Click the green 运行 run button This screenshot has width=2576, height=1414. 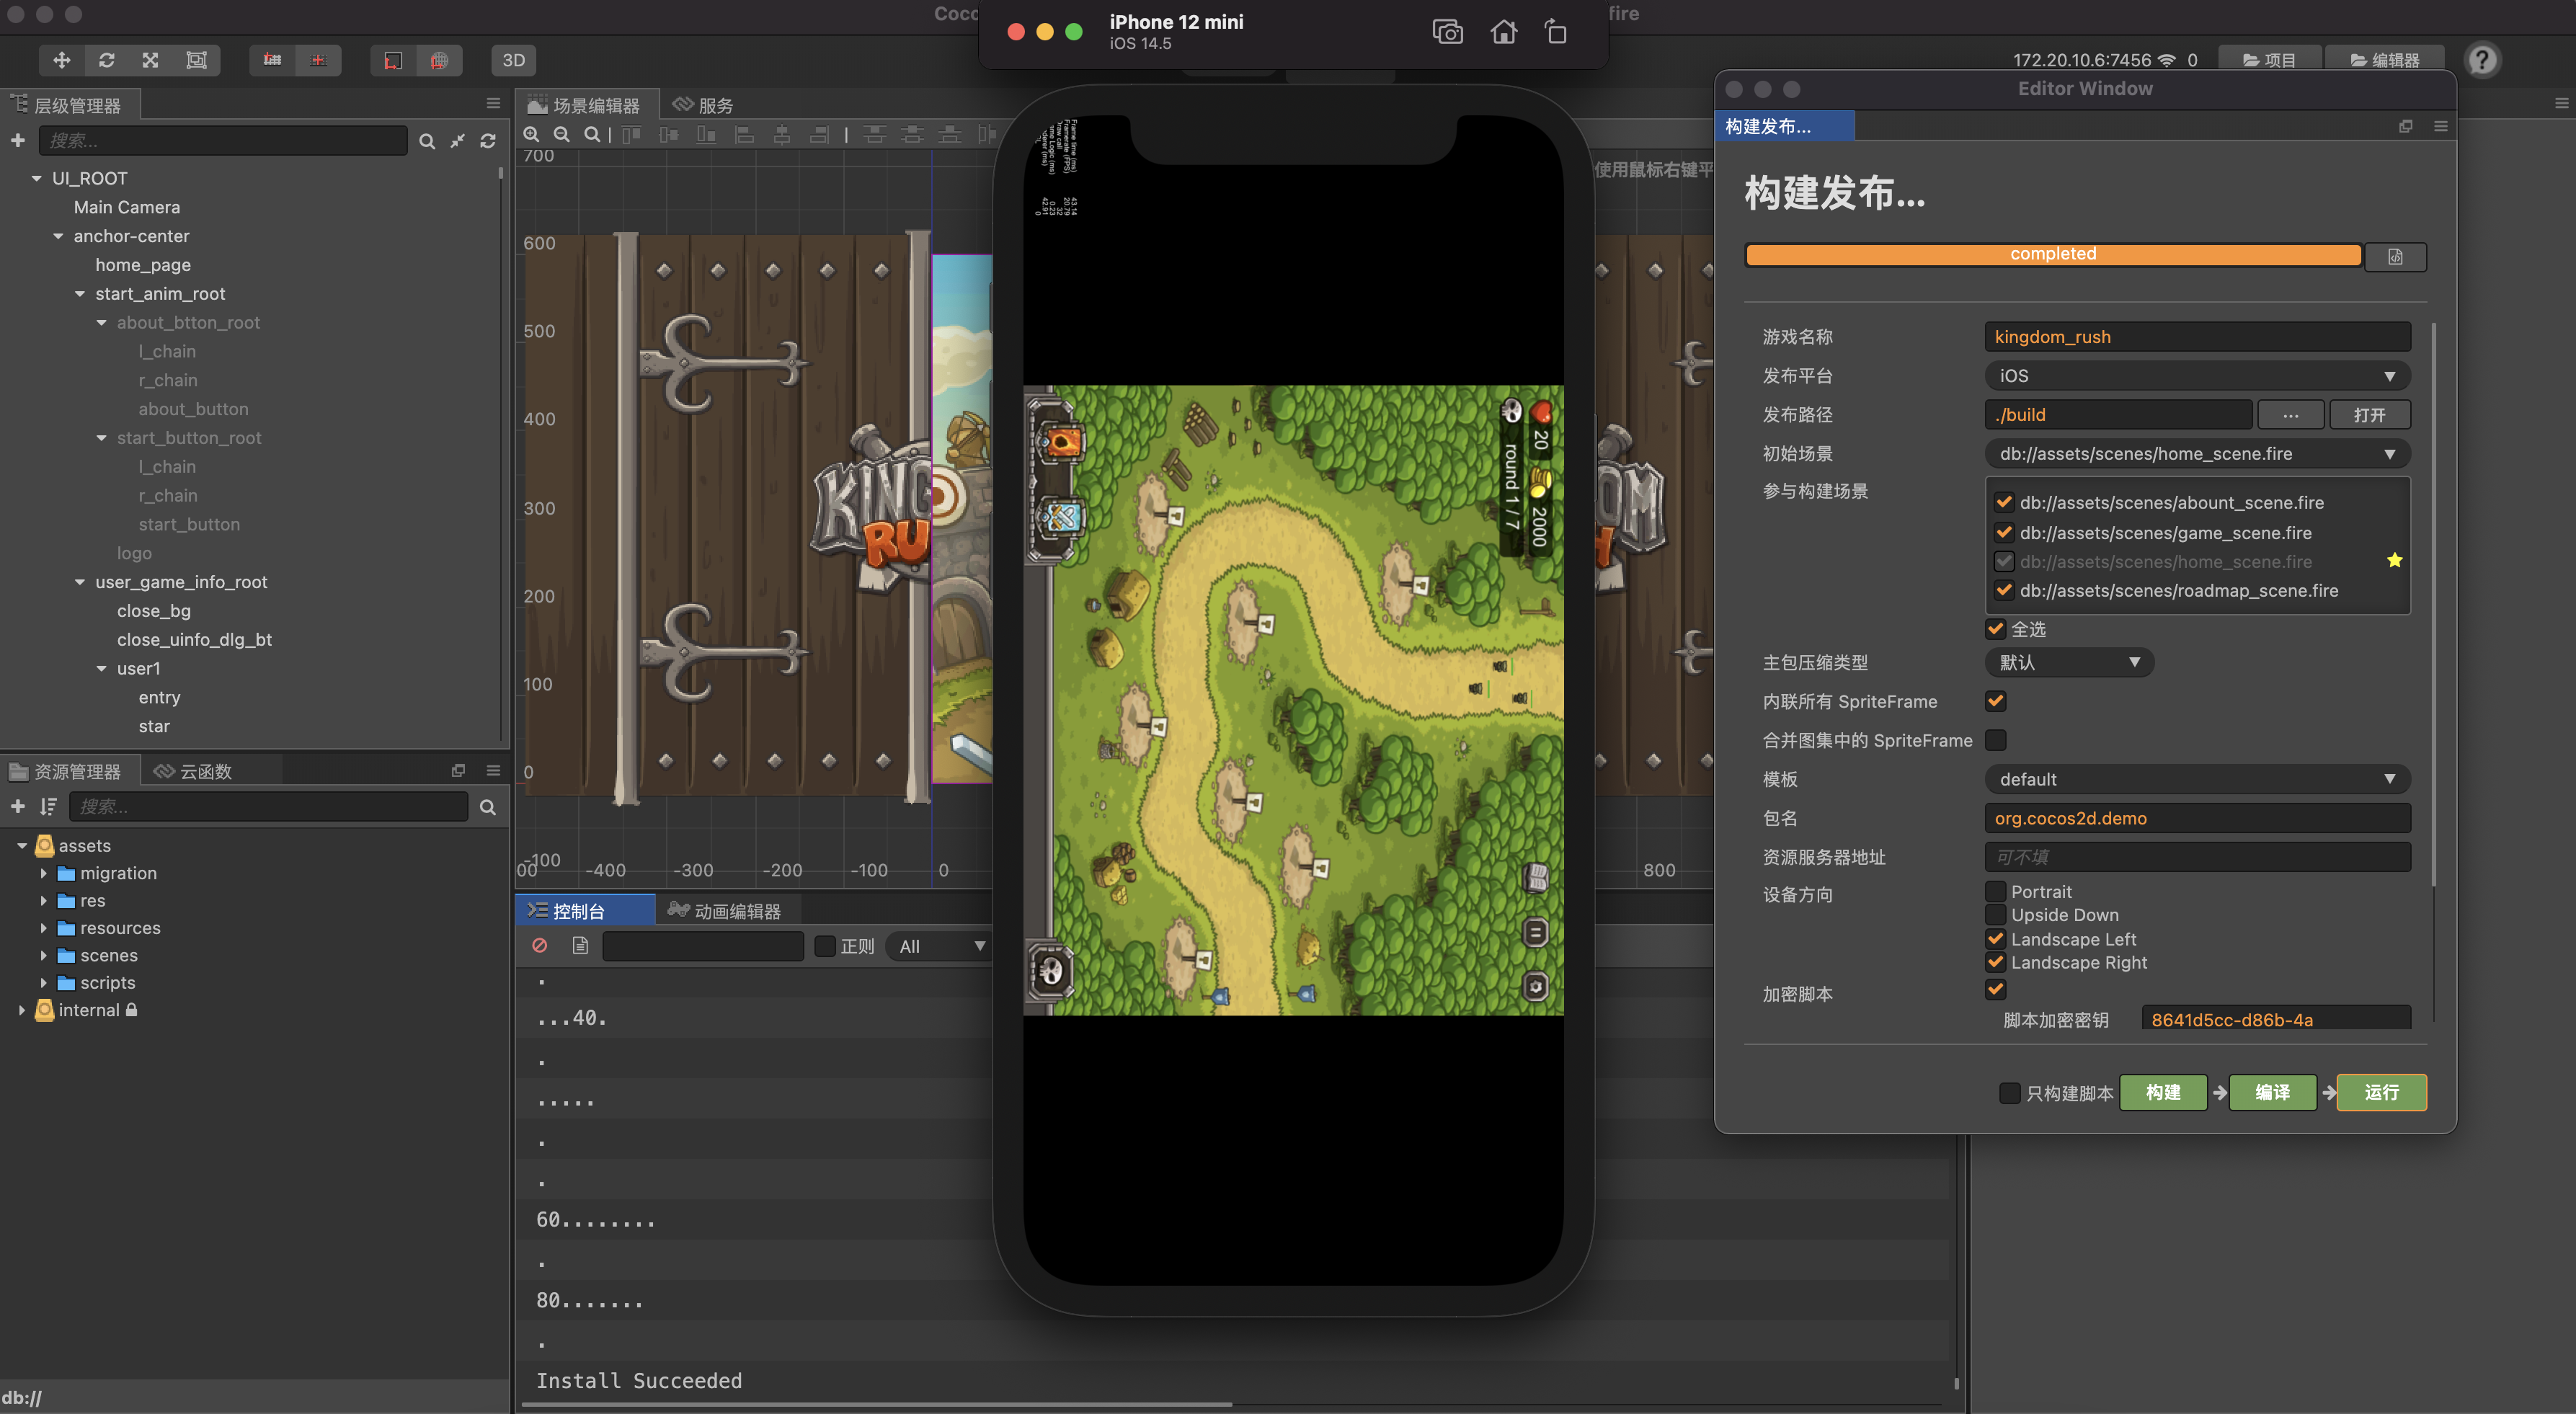2381,1092
